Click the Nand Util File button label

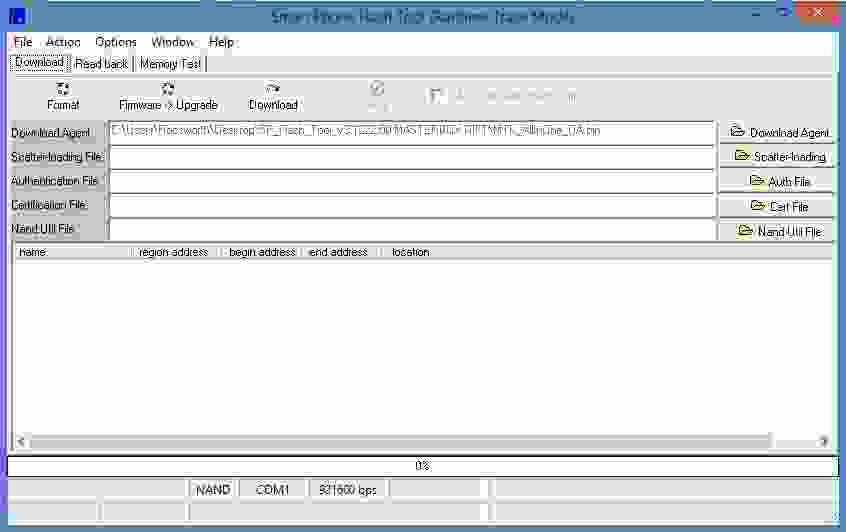pos(790,232)
